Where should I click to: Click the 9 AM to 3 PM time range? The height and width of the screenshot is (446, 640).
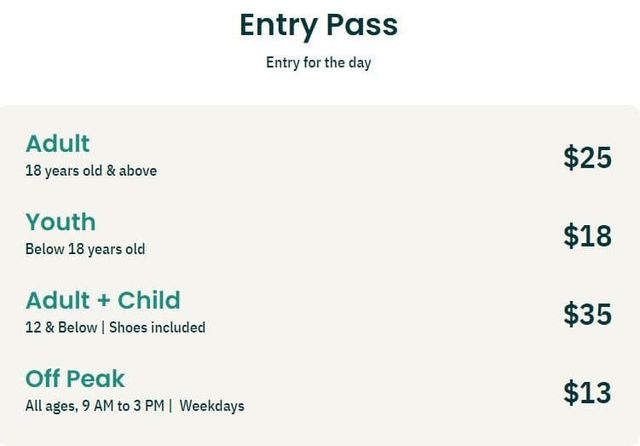point(122,406)
